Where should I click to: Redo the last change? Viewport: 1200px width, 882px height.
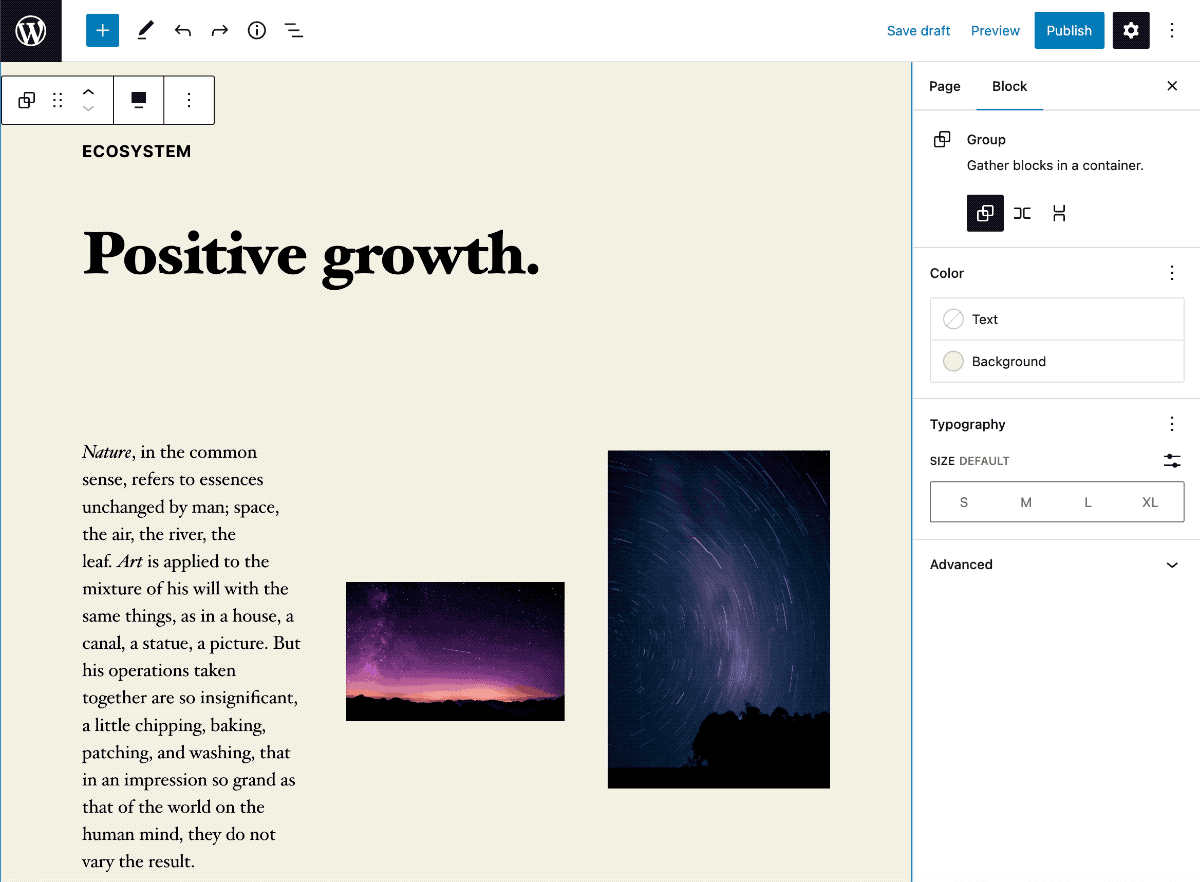220,31
